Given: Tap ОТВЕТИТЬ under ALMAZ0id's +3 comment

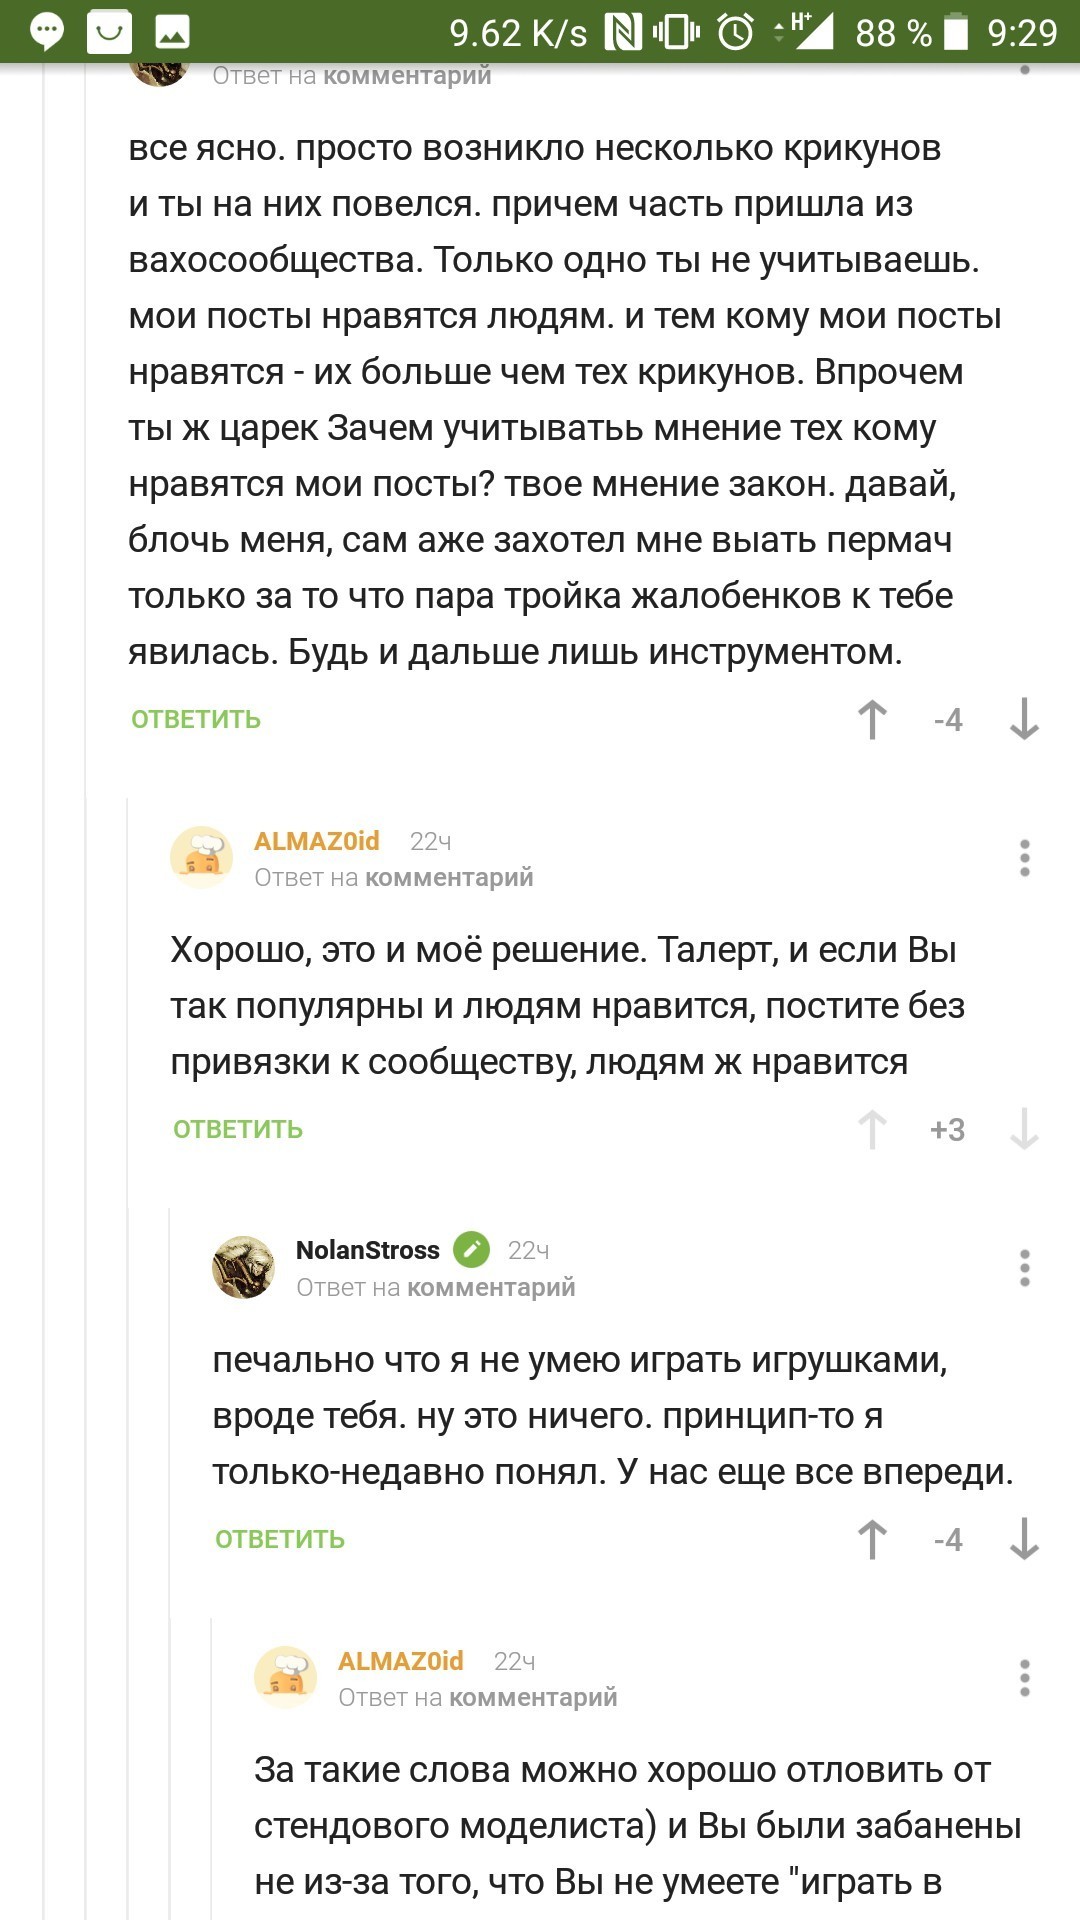Looking at the screenshot, I should [238, 1130].
